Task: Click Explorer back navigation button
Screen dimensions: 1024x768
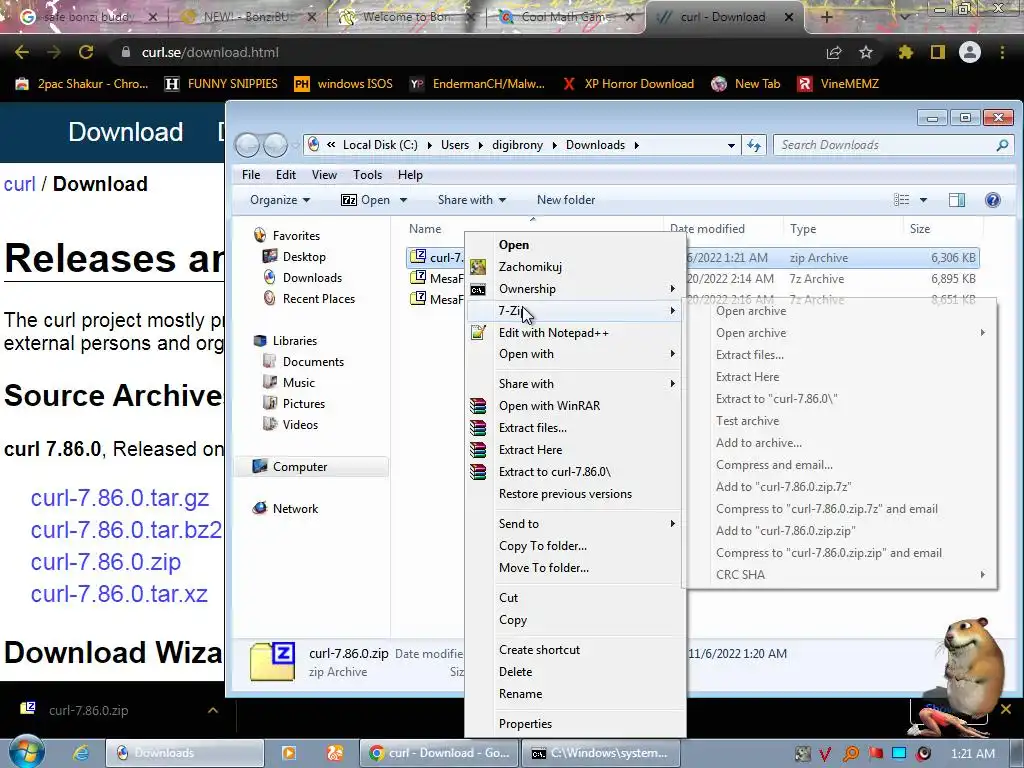Action: [248, 145]
